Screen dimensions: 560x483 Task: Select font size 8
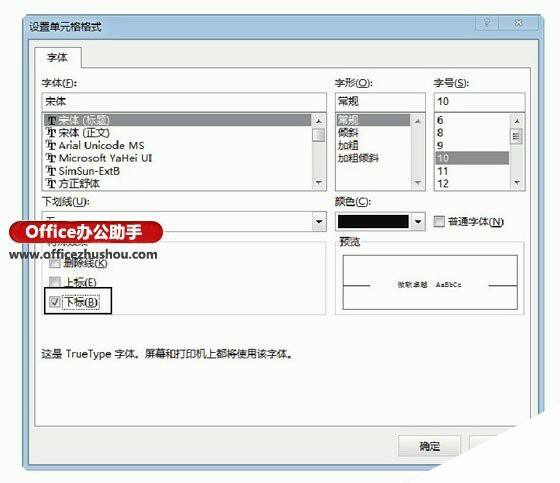472,133
